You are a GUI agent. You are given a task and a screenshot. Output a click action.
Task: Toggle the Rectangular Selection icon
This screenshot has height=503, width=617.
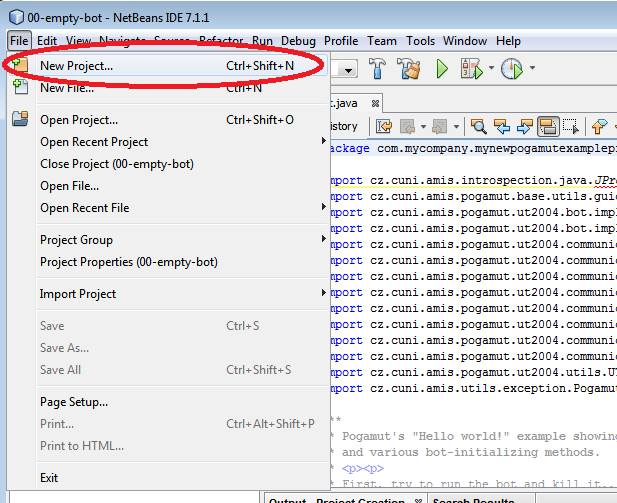tap(571, 127)
